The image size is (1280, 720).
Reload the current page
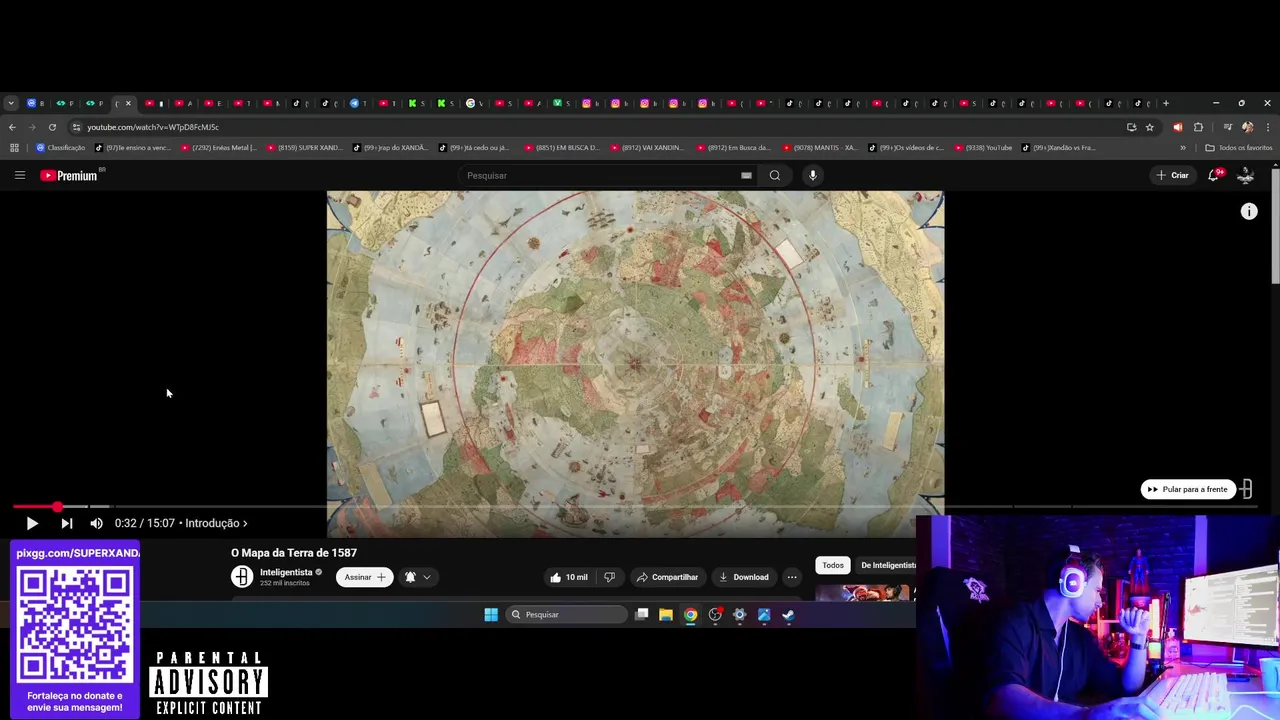click(52, 127)
